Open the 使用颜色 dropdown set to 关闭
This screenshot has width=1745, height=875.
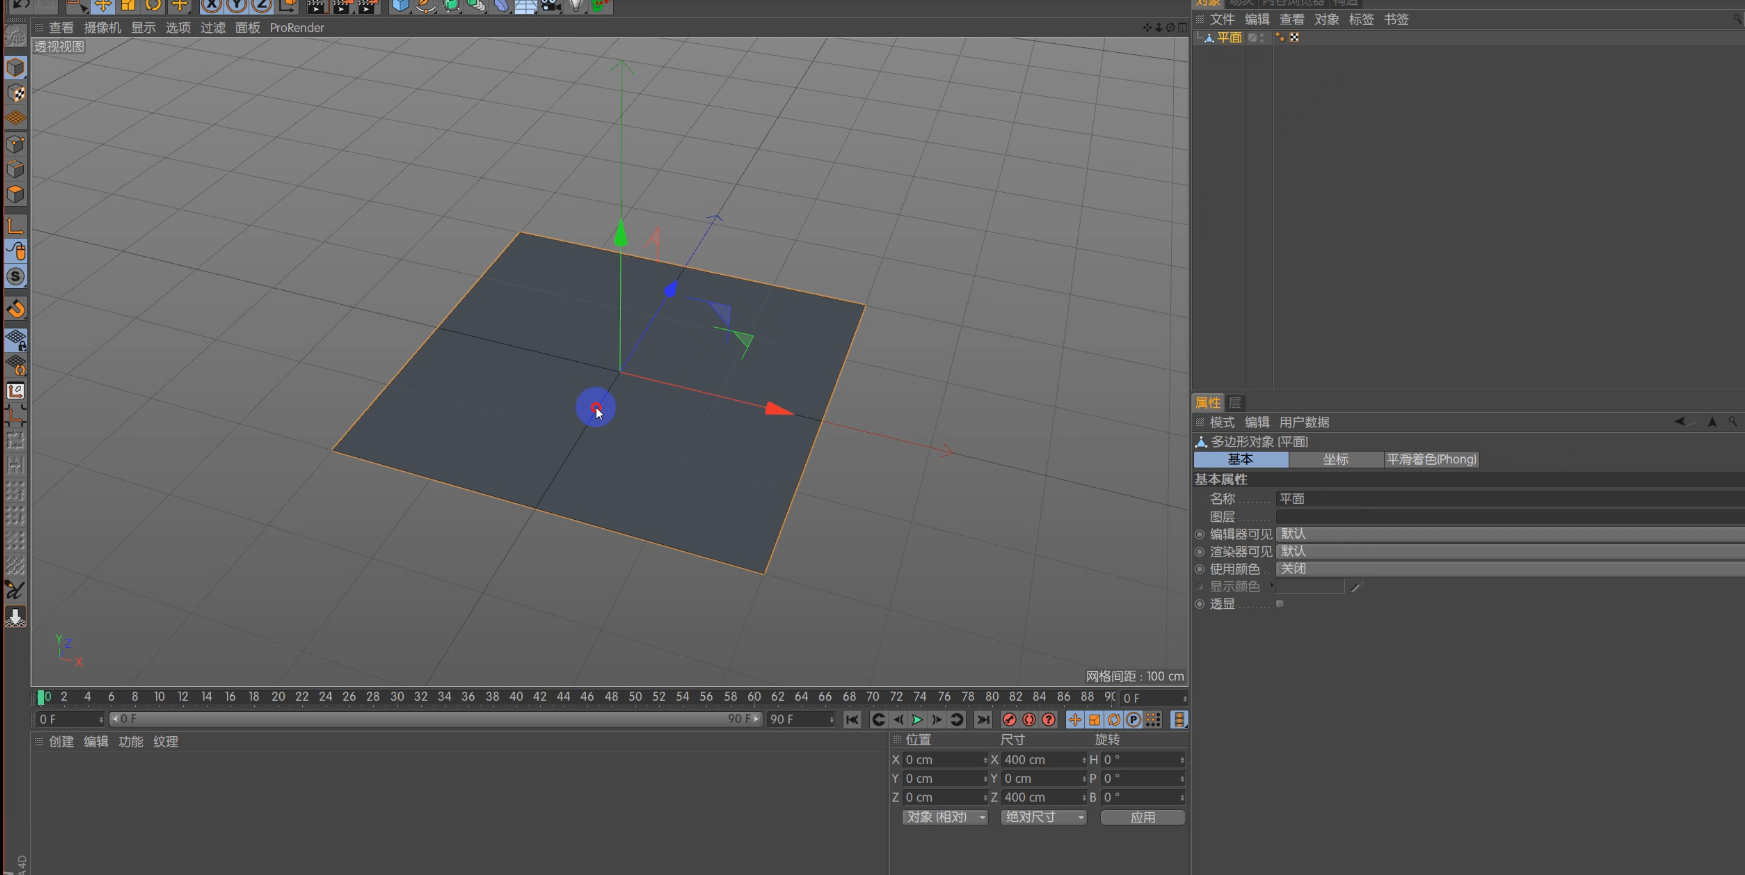click(x=1510, y=569)
